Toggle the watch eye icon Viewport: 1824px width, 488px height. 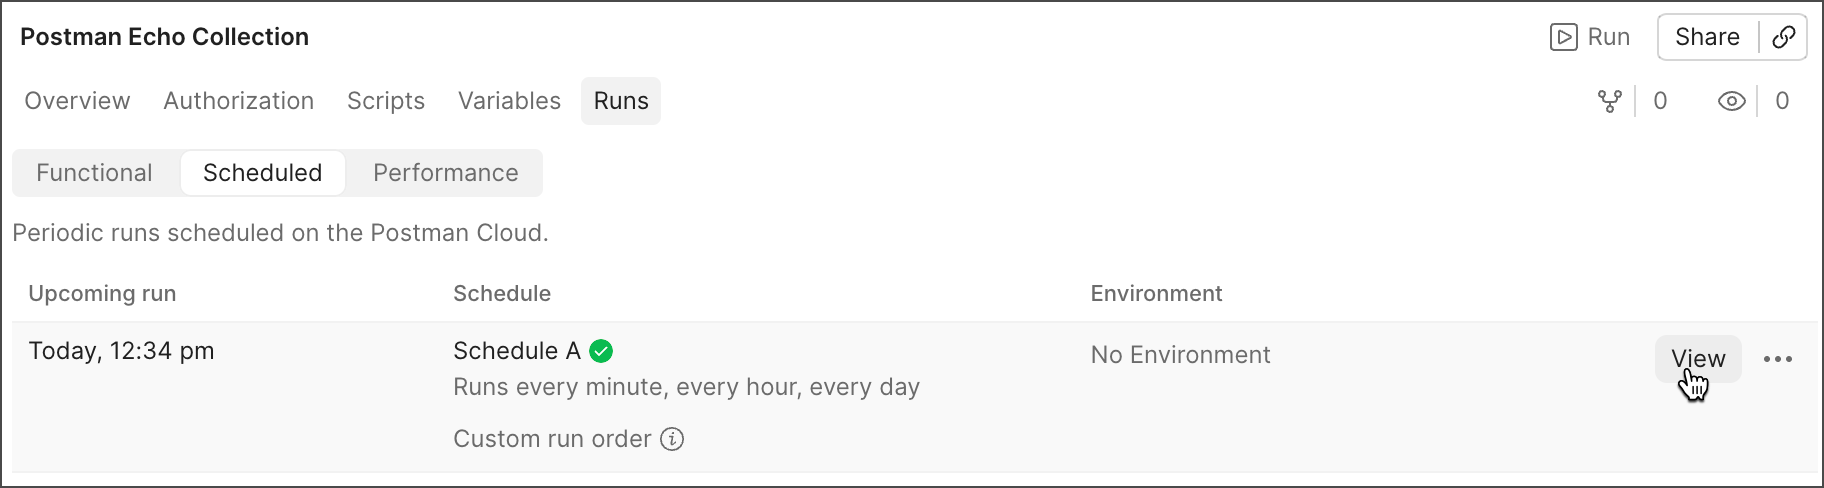[x=1731, y=101]
